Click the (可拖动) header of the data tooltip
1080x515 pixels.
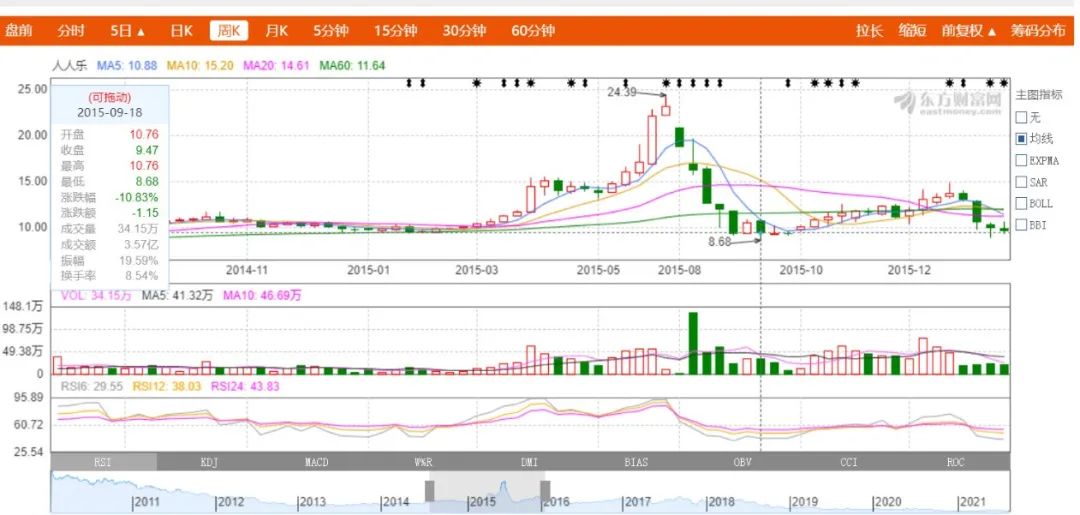(110, 98)
